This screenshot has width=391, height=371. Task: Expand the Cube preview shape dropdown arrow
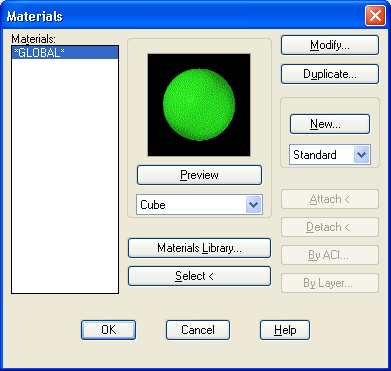pyautogui.click(x=254, y=205)
